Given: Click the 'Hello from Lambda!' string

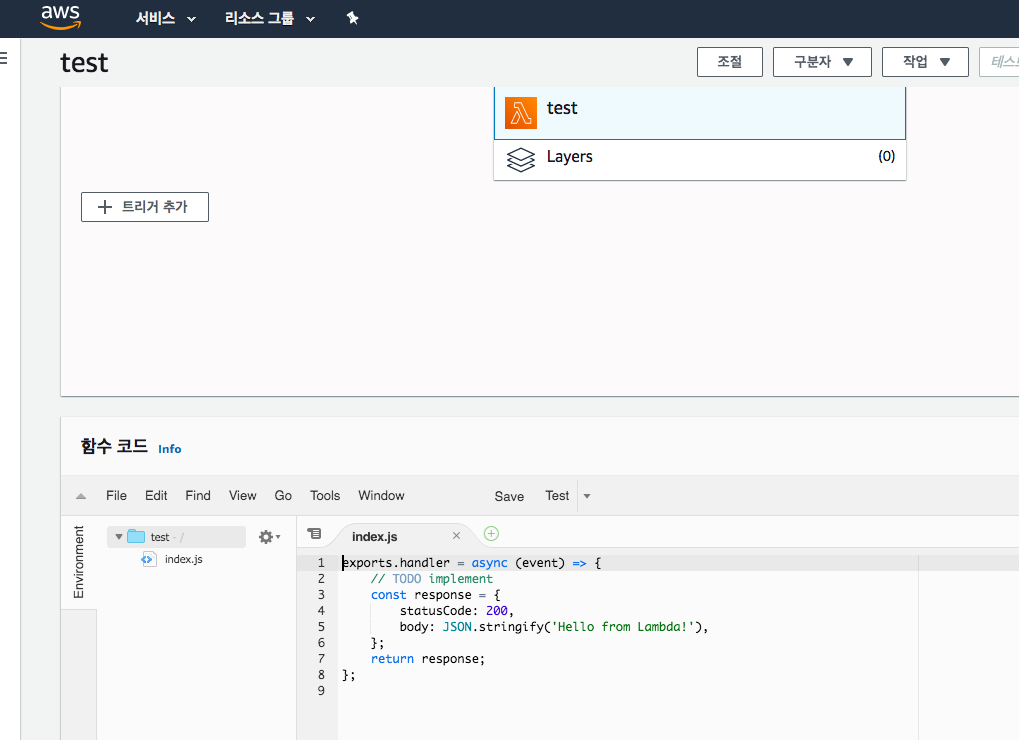Looking at the screenshot, I should click(x=623, y=627).
